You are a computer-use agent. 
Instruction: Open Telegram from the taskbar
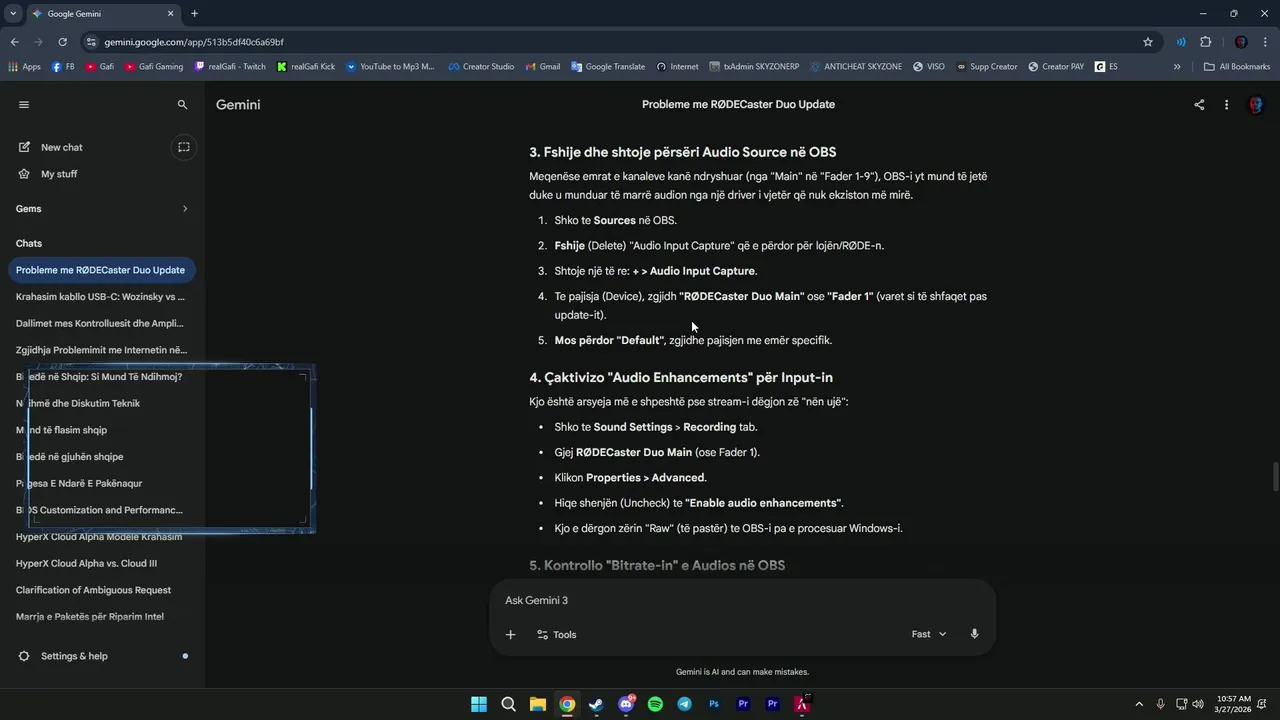coord(684,704)
